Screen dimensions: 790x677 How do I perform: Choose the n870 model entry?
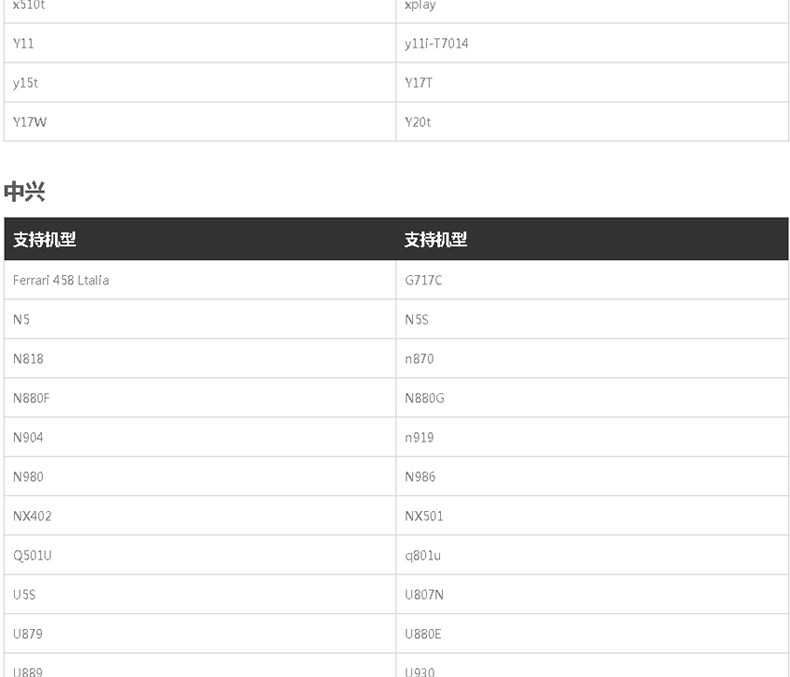click(419, 359)
